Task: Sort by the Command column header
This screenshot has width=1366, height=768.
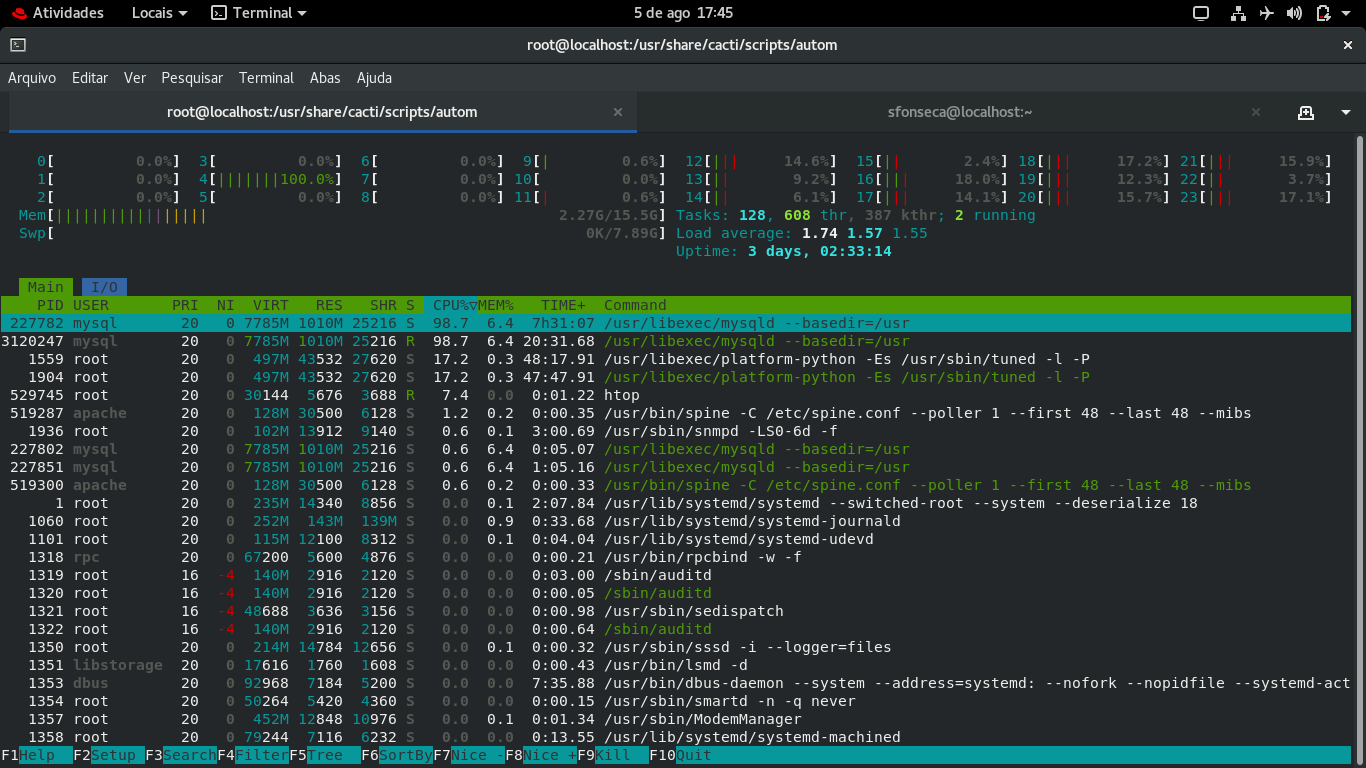Action: pos(635,305)
